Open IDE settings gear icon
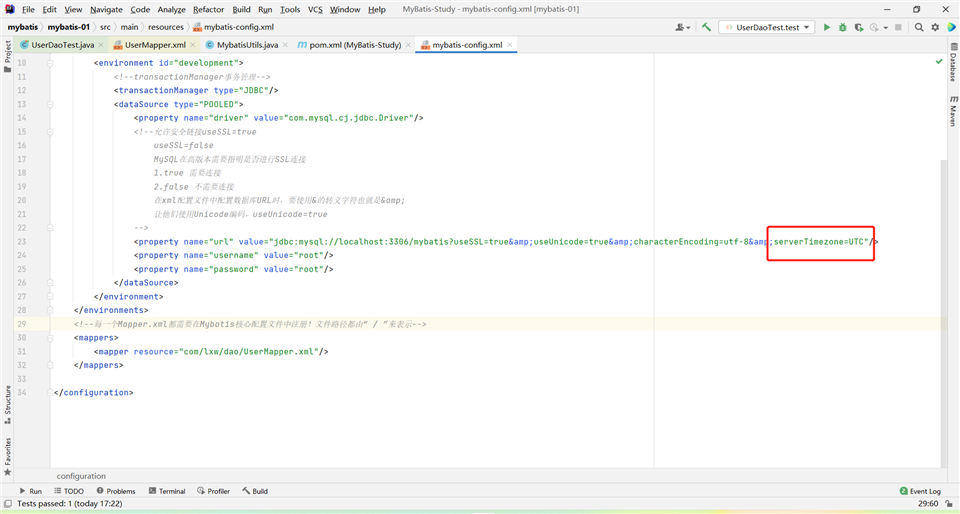960x514 pixels. tap(935, 27)
